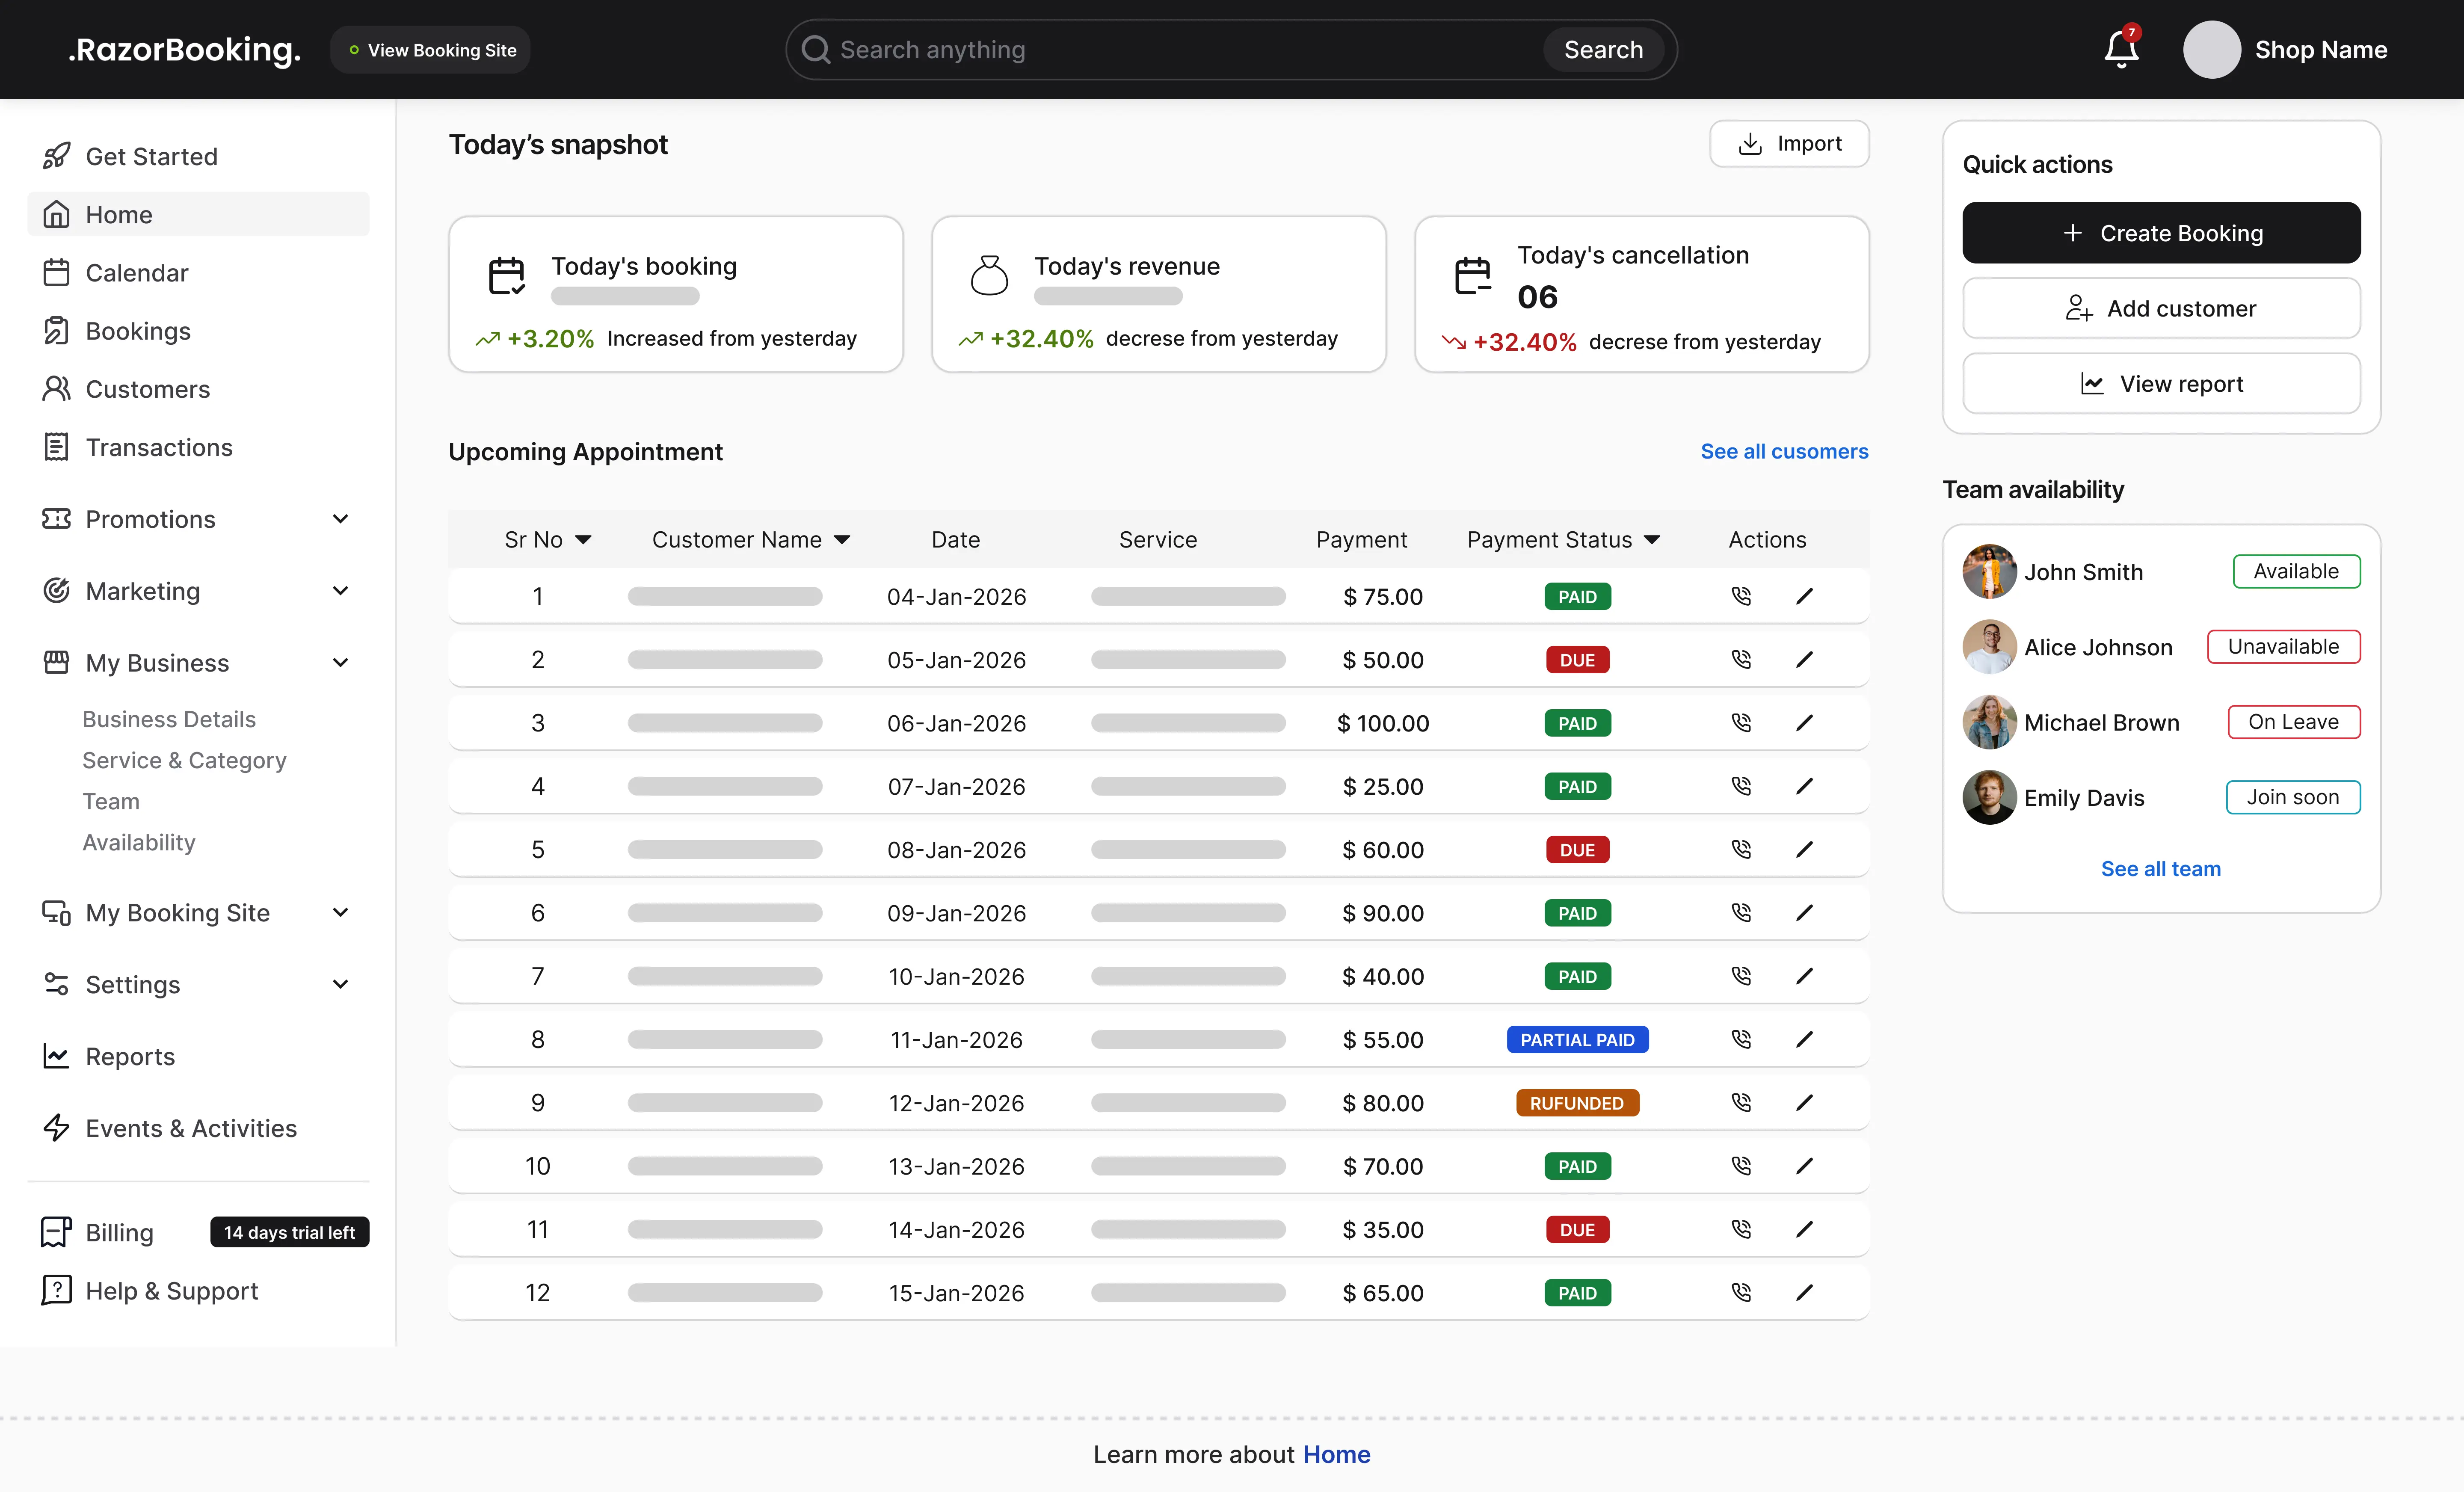Click the Import button
The height and width of the screenshot is (1492, 2464).
point(1789,144)
